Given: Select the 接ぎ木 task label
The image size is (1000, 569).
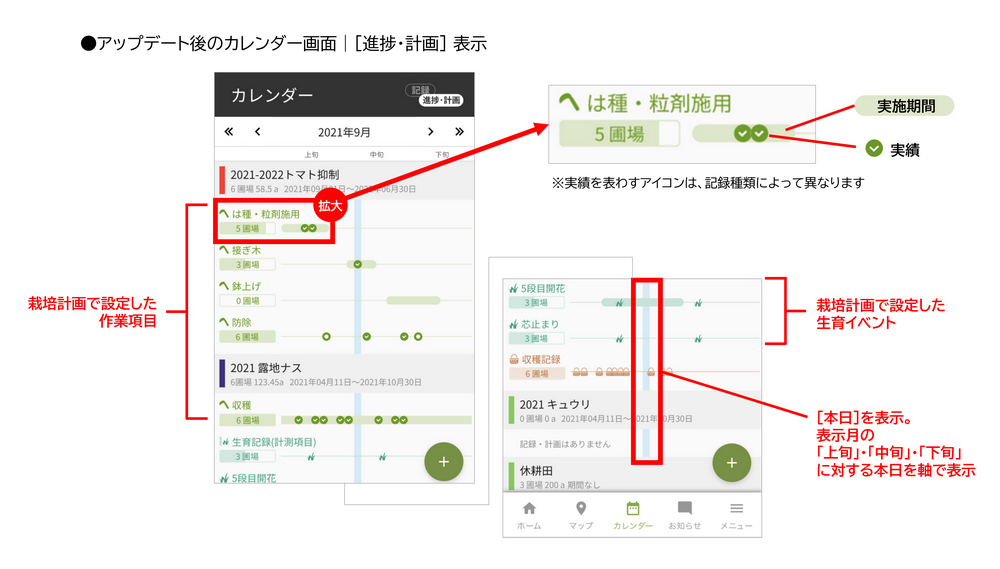Looking at the screenshot, I should tap(246, 251).
